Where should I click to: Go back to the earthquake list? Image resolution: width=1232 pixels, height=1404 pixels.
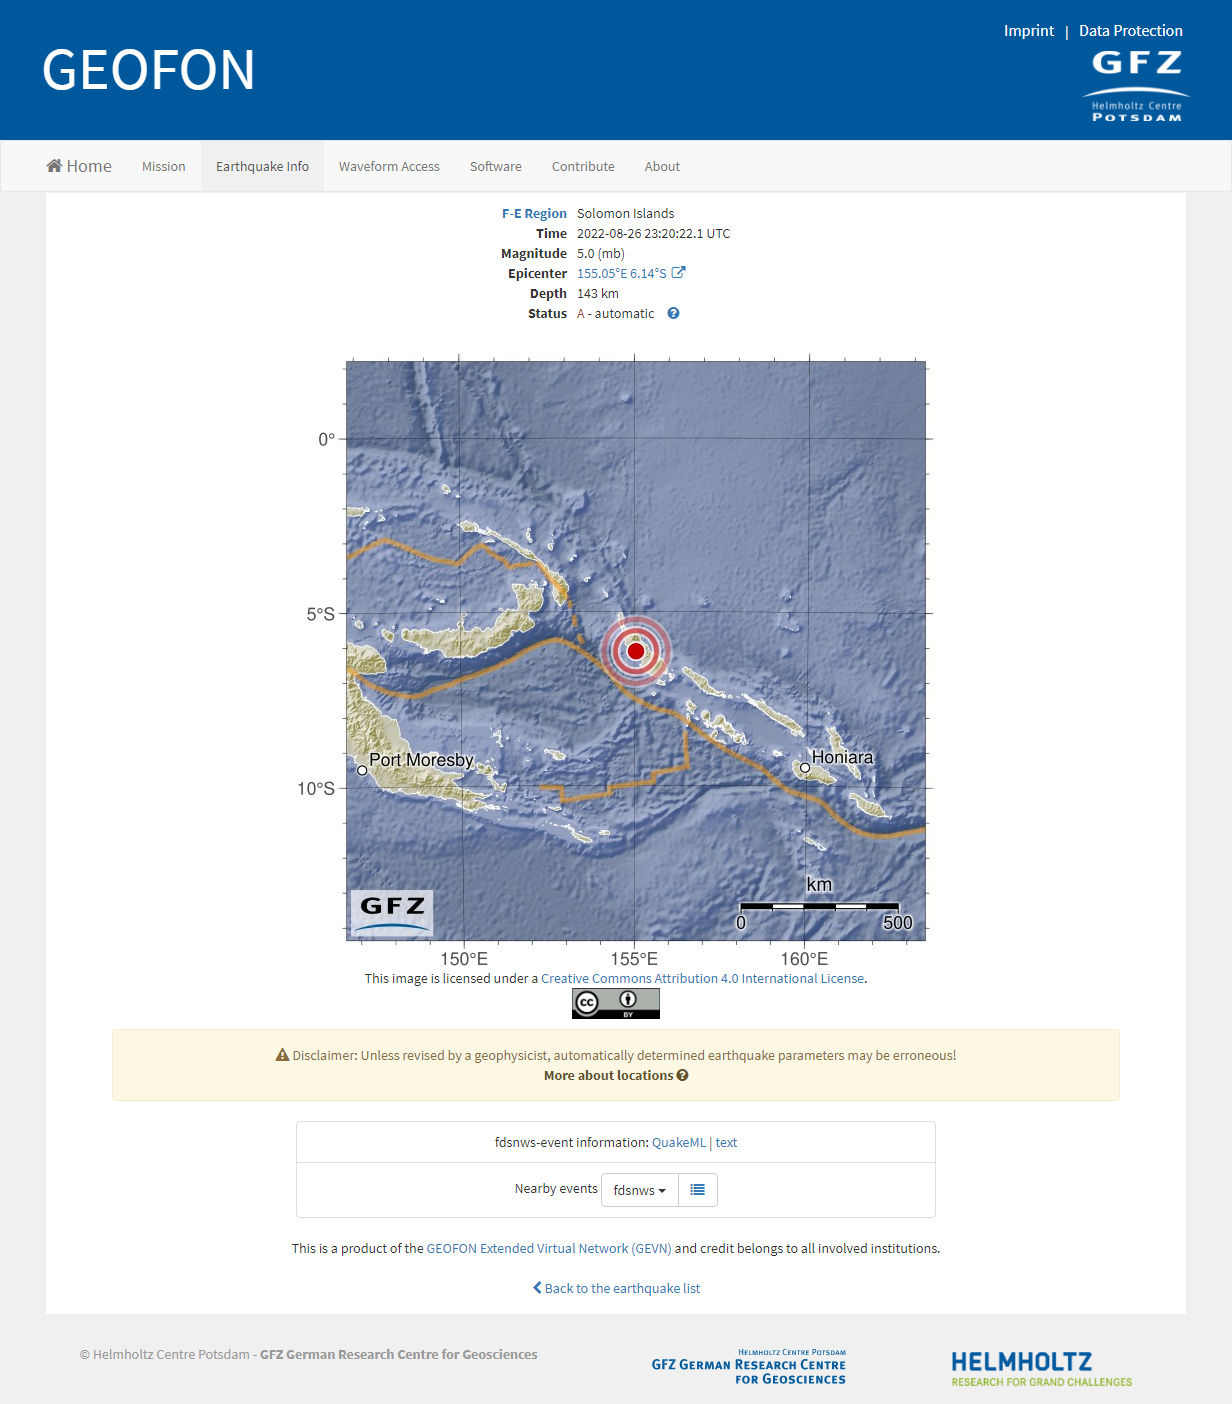pos(616,1288)
